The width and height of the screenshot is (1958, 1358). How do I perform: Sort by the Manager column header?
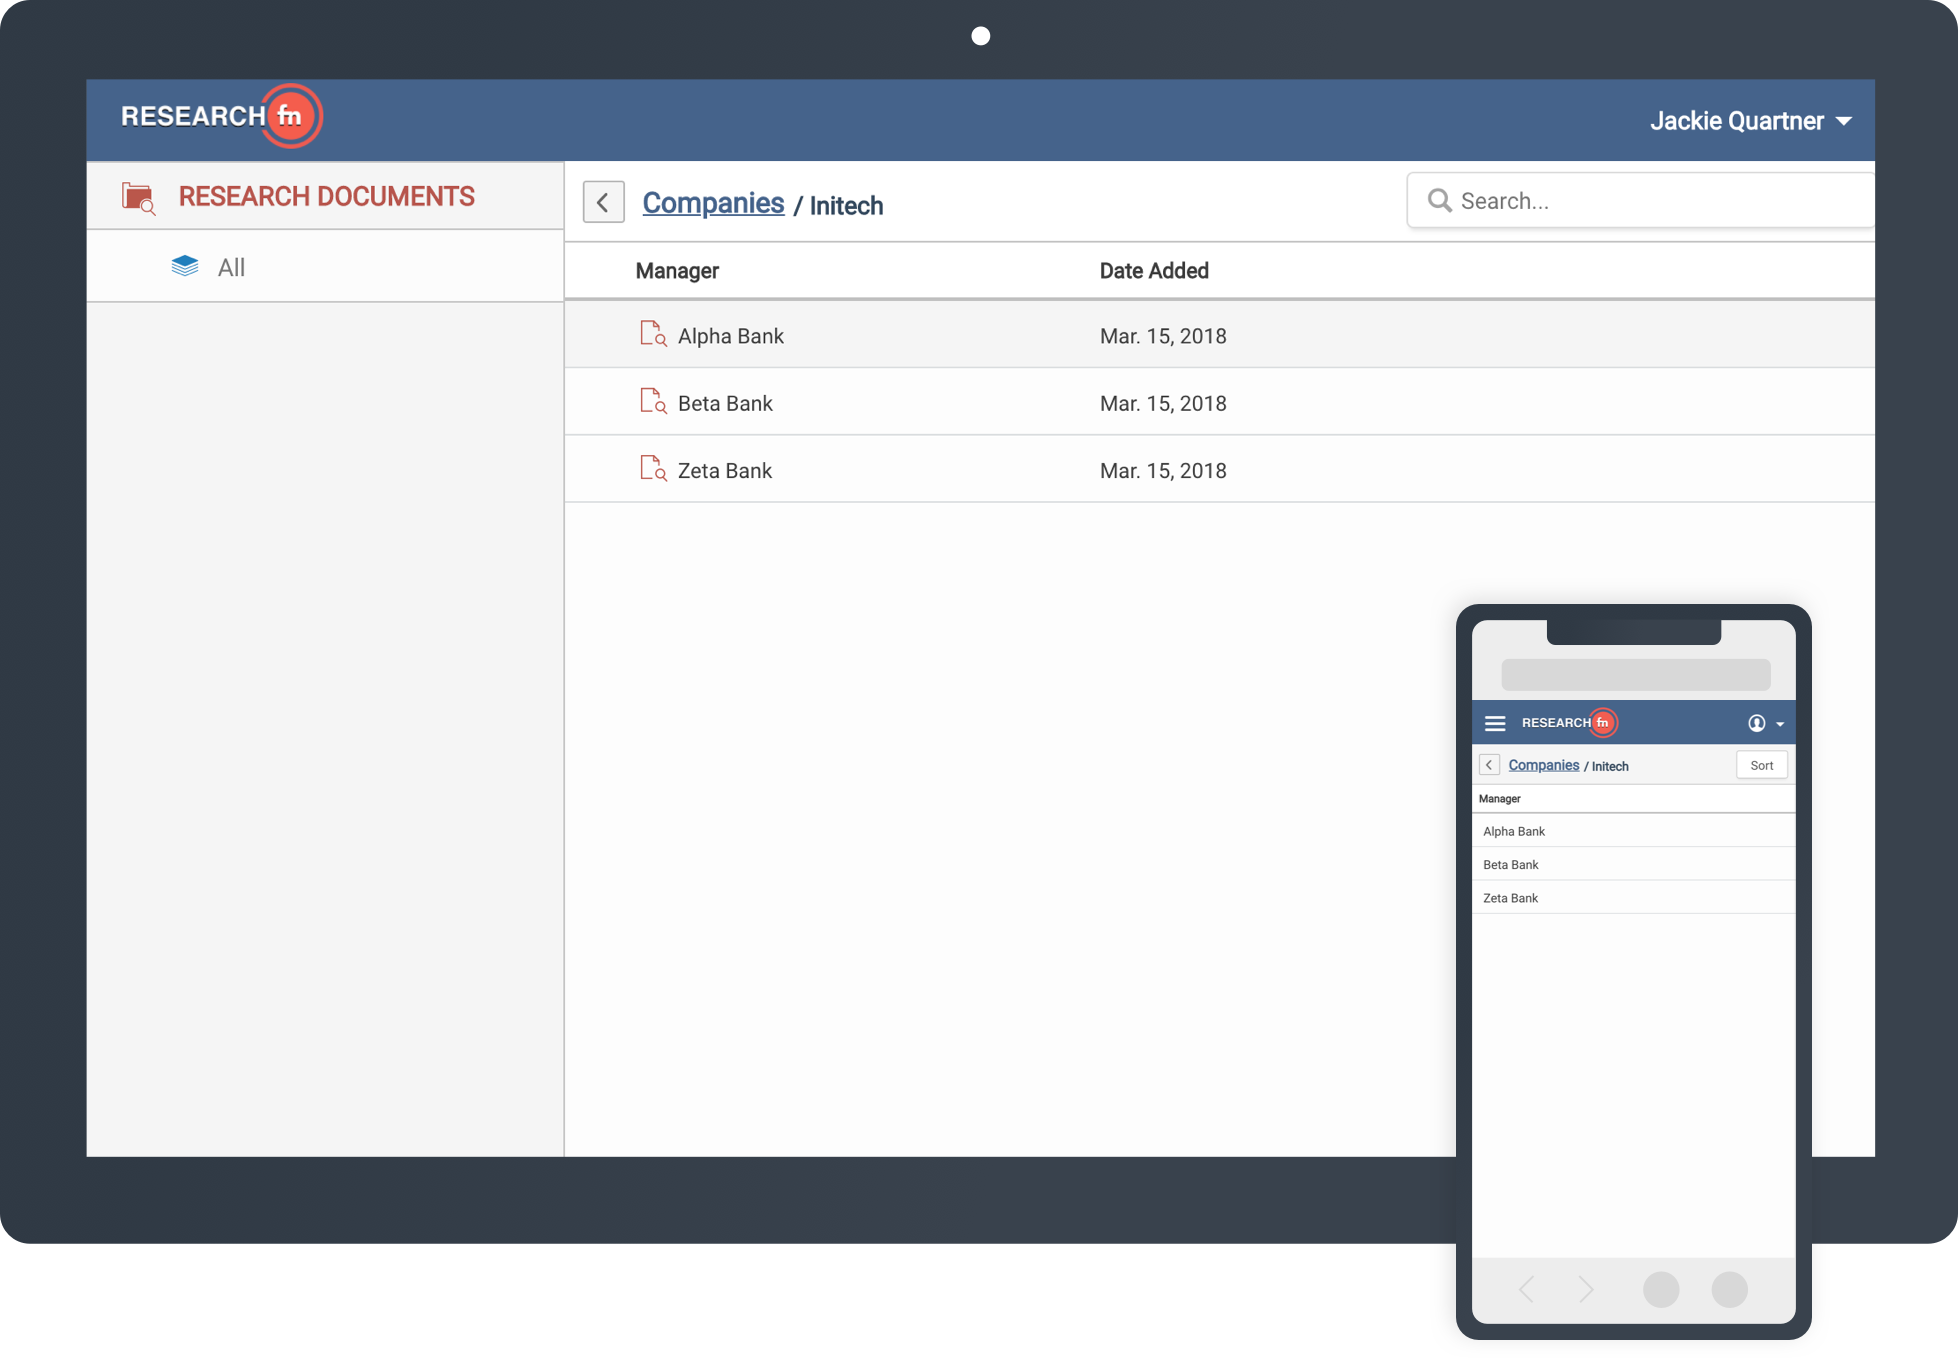coord(676,270)
